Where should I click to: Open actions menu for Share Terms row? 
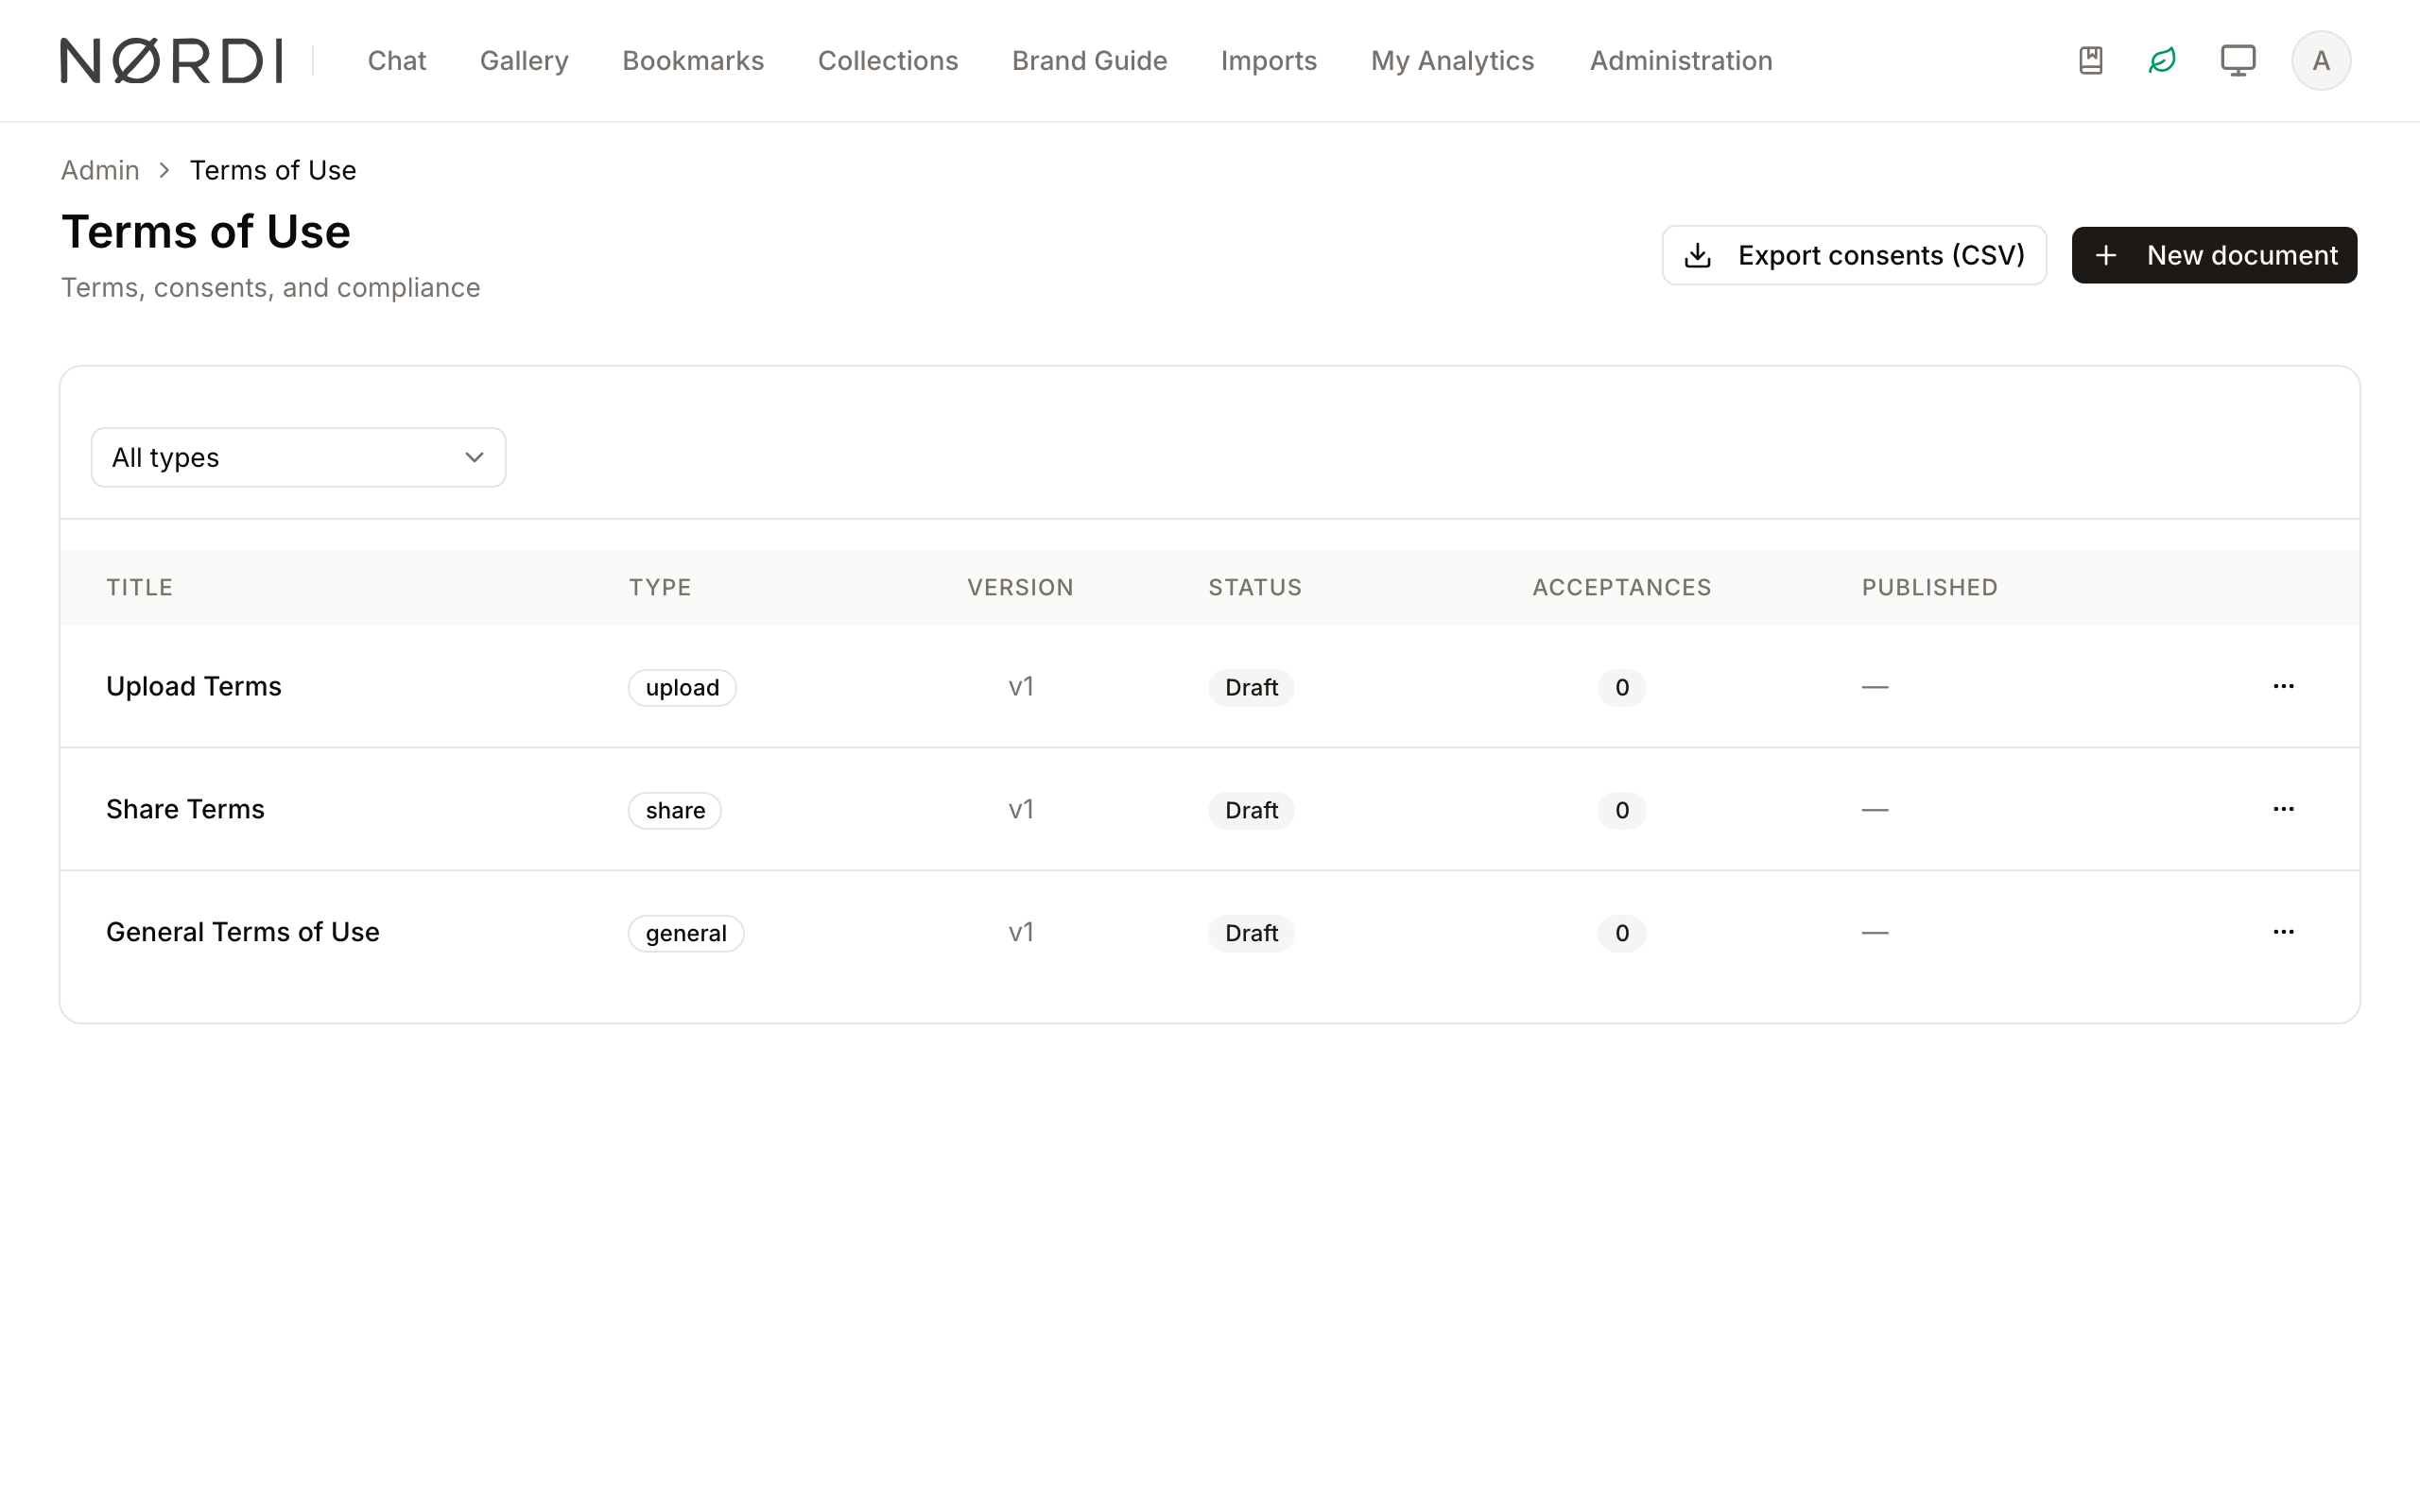[x=2283, y=809]
